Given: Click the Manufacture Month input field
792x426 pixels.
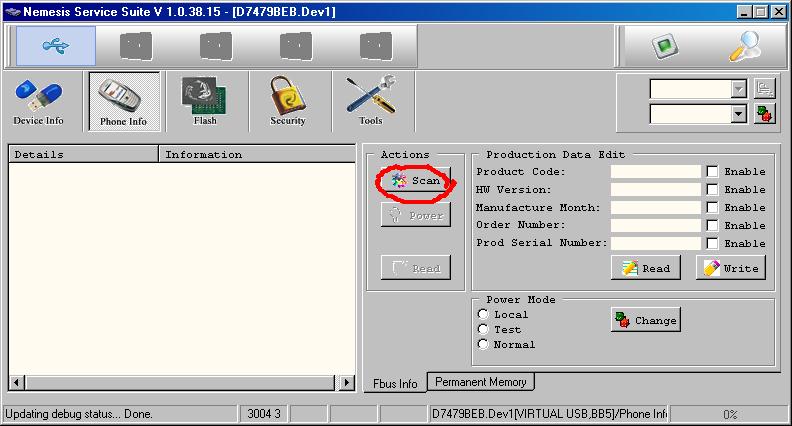Looking at the screenshot, I should (655, 208).
